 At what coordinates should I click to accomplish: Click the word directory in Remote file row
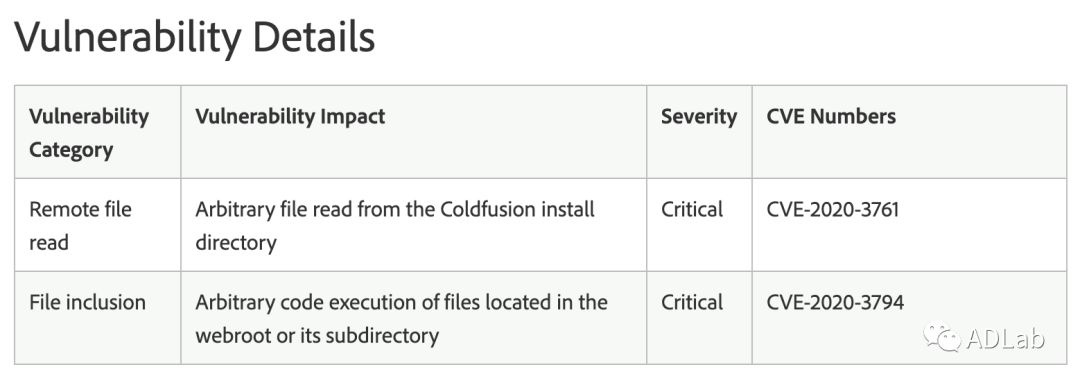[x=236, y=243]
